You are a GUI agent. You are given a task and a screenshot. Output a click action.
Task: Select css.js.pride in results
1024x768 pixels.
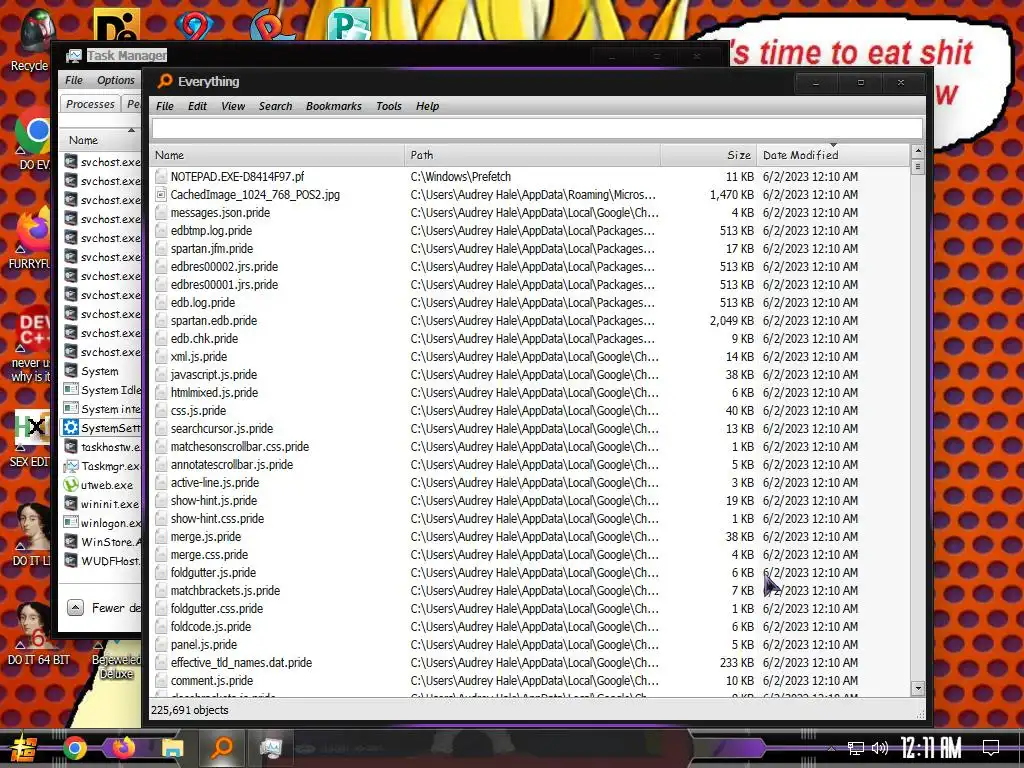tap(198, 411)
